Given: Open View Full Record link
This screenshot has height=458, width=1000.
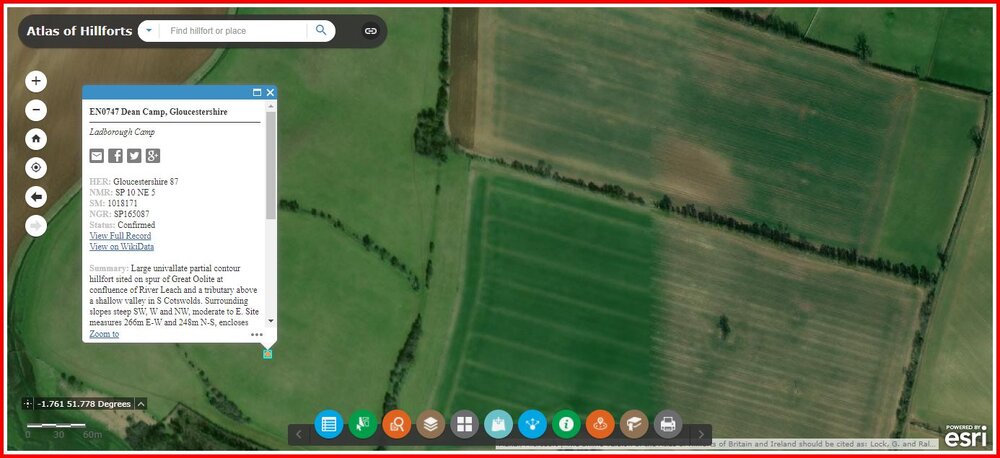Looking at the screenshot, I should [x=121, y=236].
